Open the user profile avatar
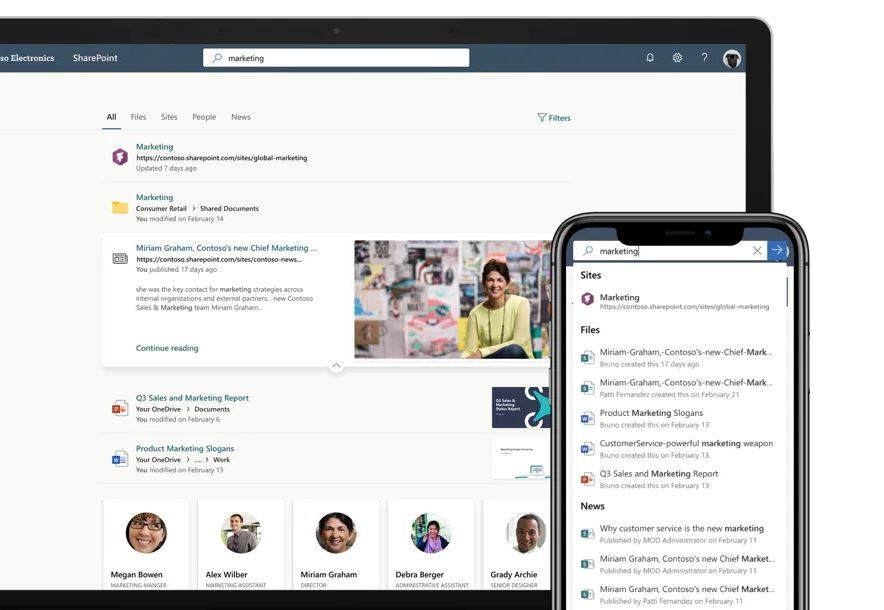This screenshot has width=884, height=610. click(x=732, y=58)
